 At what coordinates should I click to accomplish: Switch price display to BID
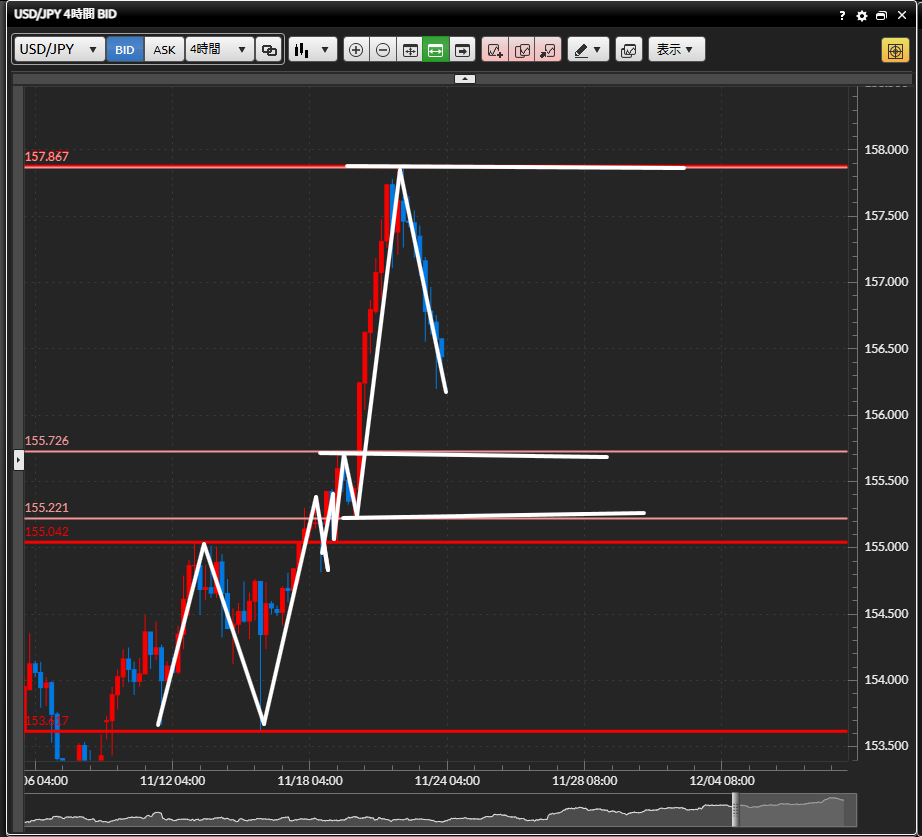(125, 50)
